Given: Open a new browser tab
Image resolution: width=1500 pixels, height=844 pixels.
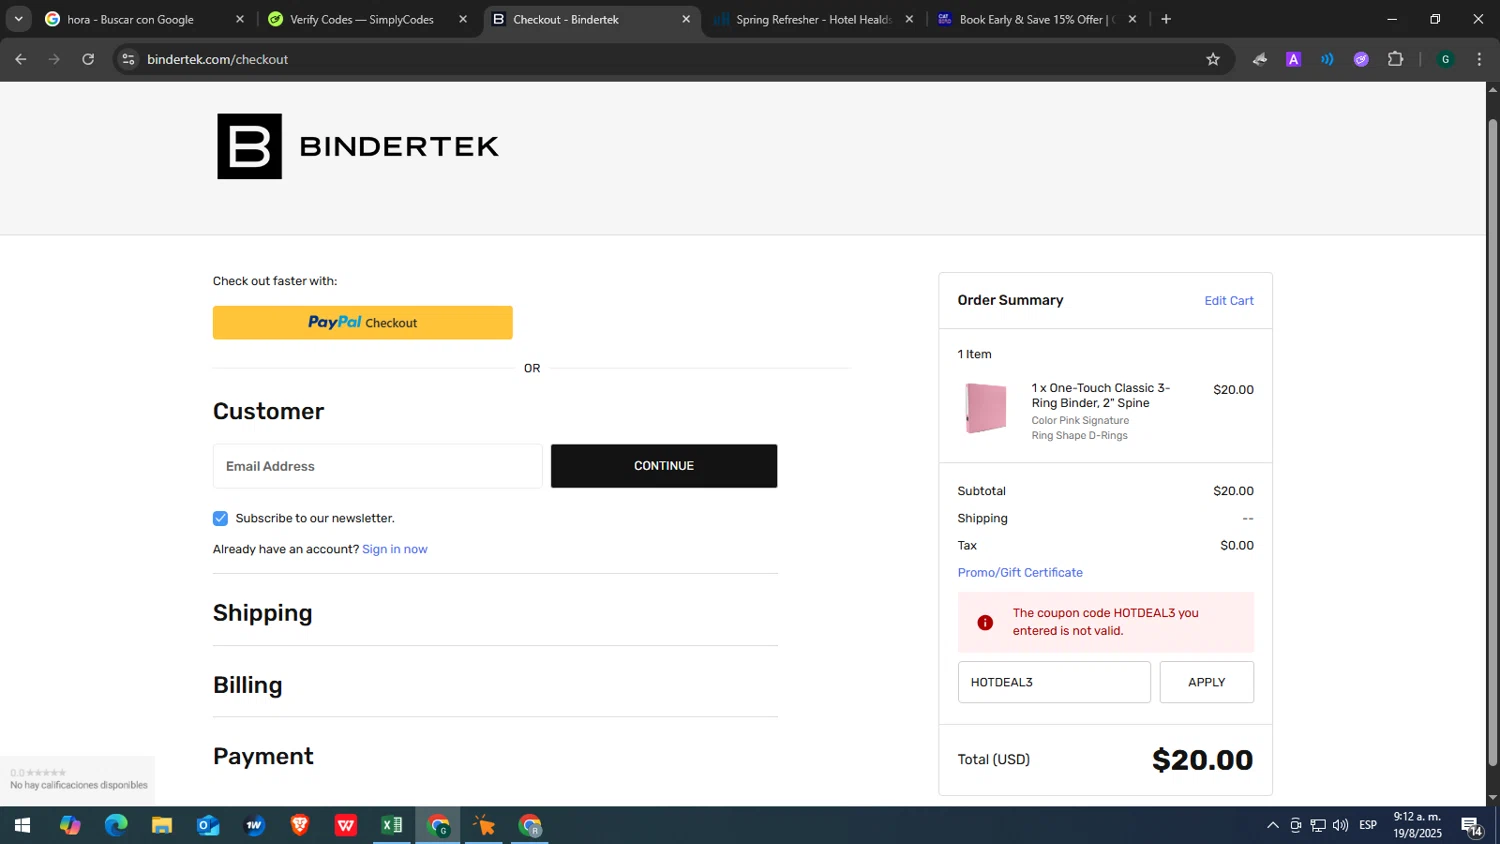Looking at the screenshot, I should click(1166, 19).
